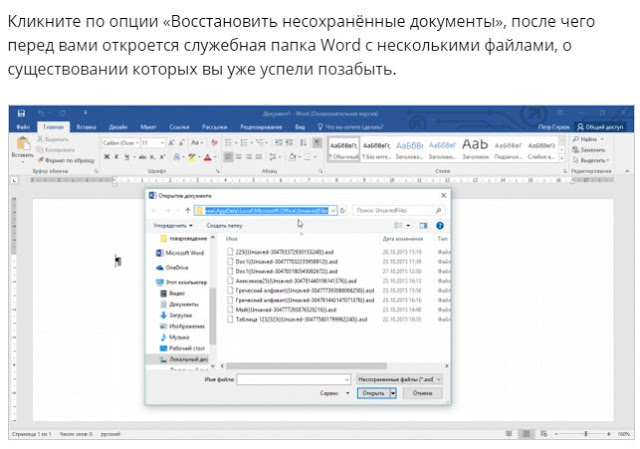Open OneDrive in the navigation pane

click(x=176, y=268)
